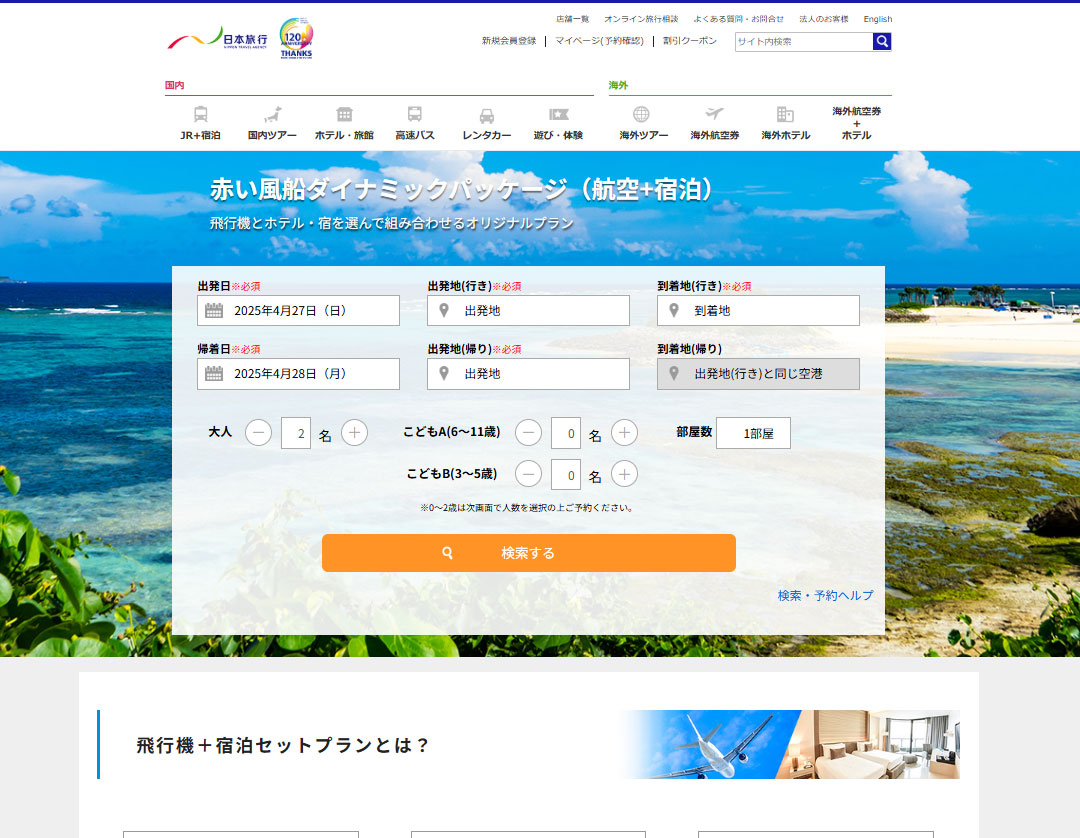The width and height of the screenshot is (1080, 838).
Task: Click the JR+宿泊 train icon
Action: pyautogui.click(x=200, y=115)
